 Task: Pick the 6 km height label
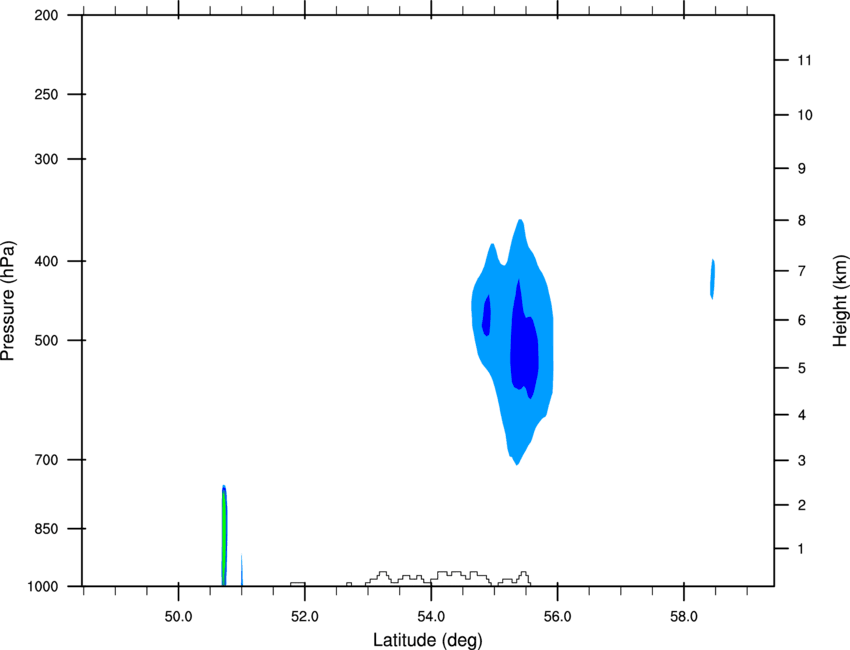(x=802, y=320)
